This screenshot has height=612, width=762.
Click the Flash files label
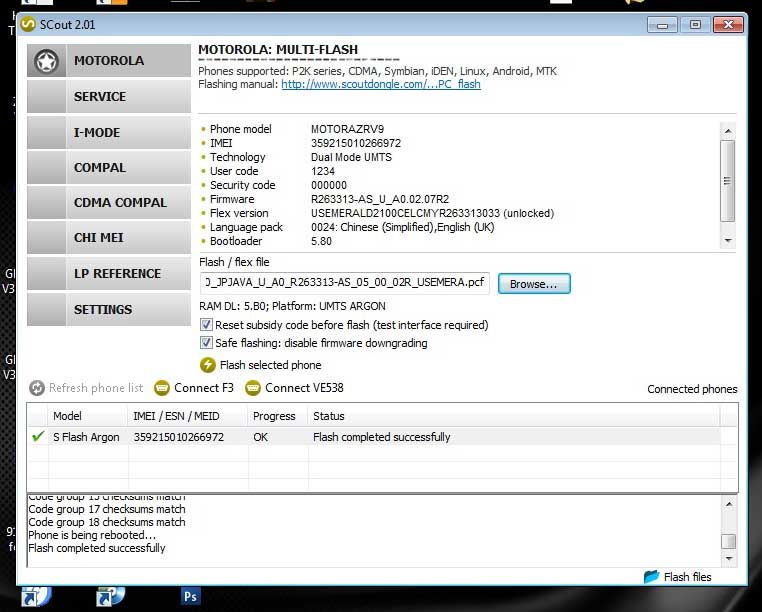pos(687,577)
